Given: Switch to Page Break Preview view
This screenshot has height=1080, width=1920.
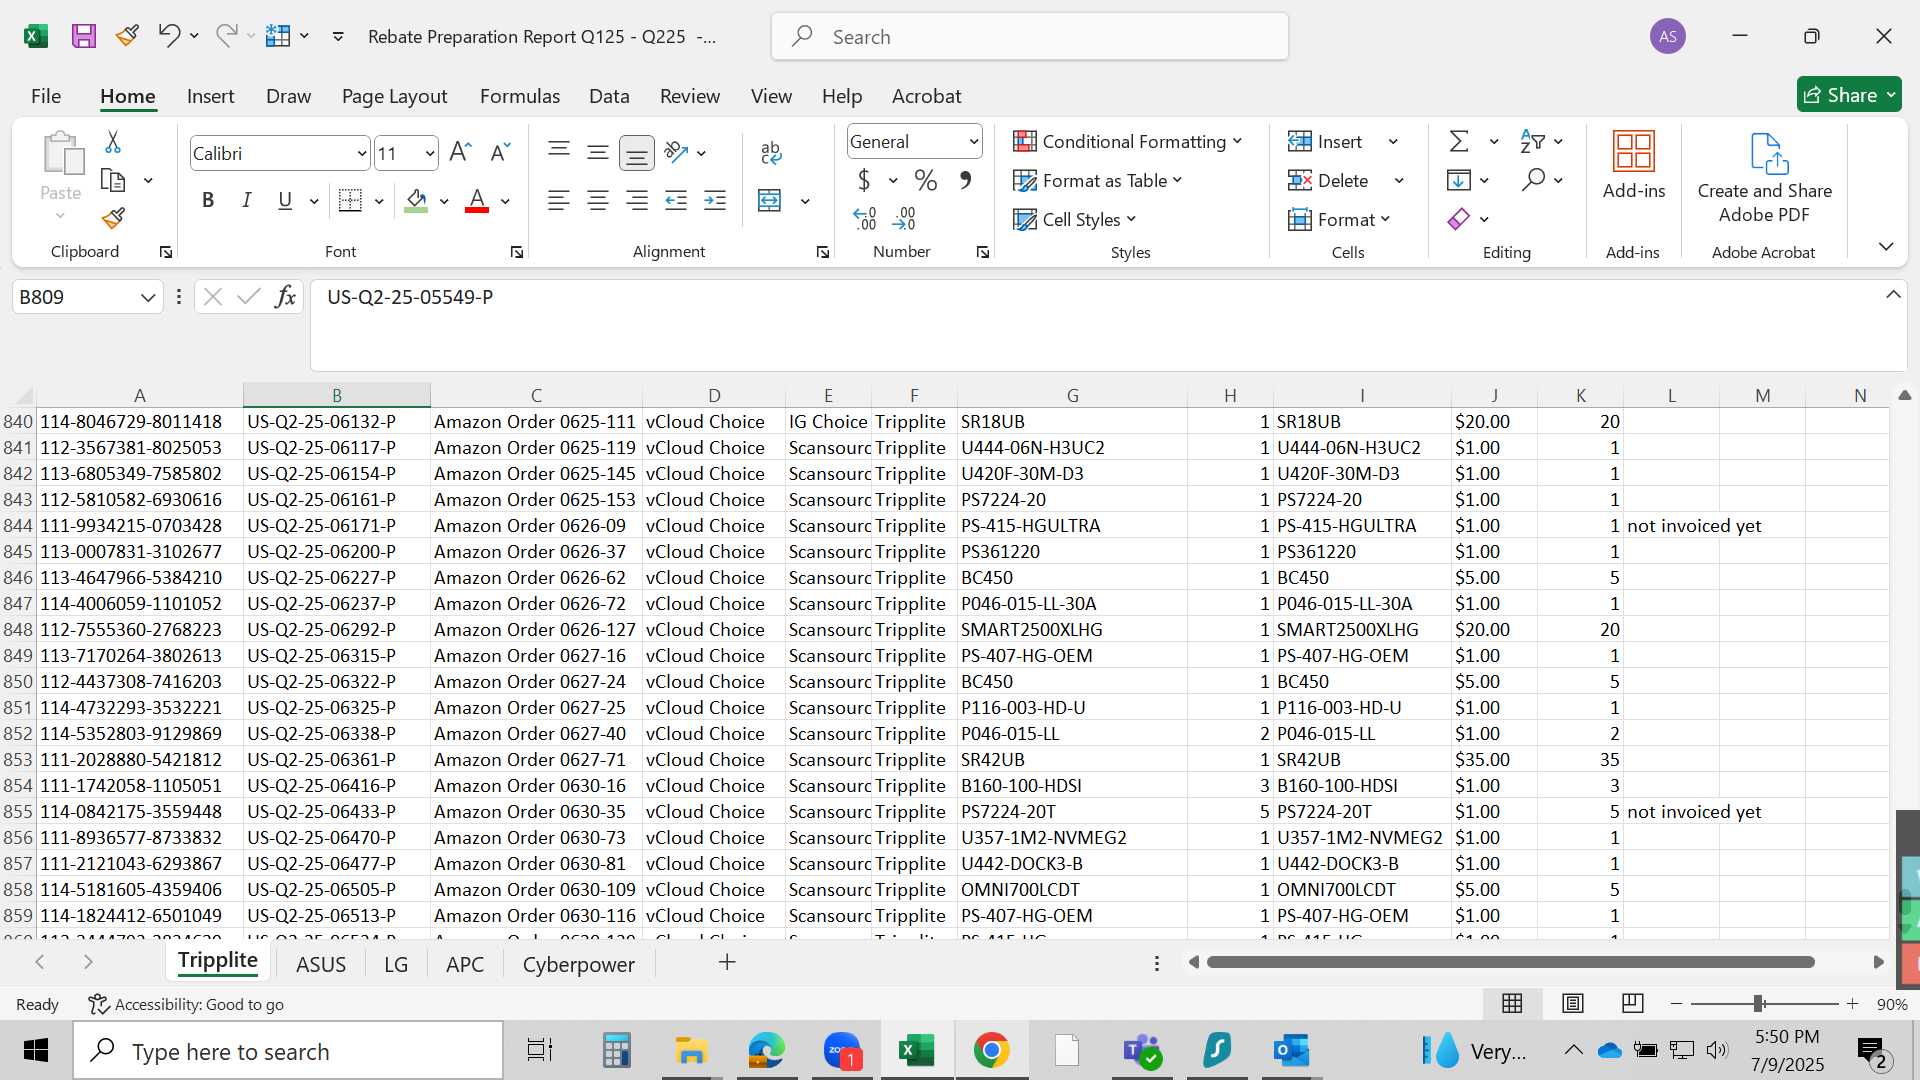Looking at the screenshot, I should [1633, 1003].
